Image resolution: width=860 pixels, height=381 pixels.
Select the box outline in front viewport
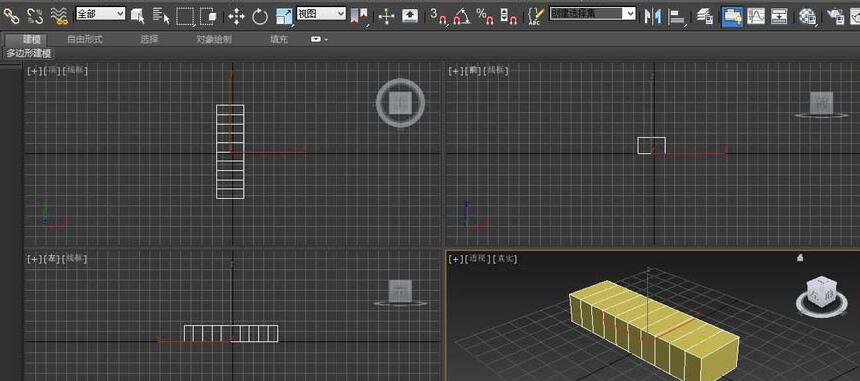coord(652,145)
